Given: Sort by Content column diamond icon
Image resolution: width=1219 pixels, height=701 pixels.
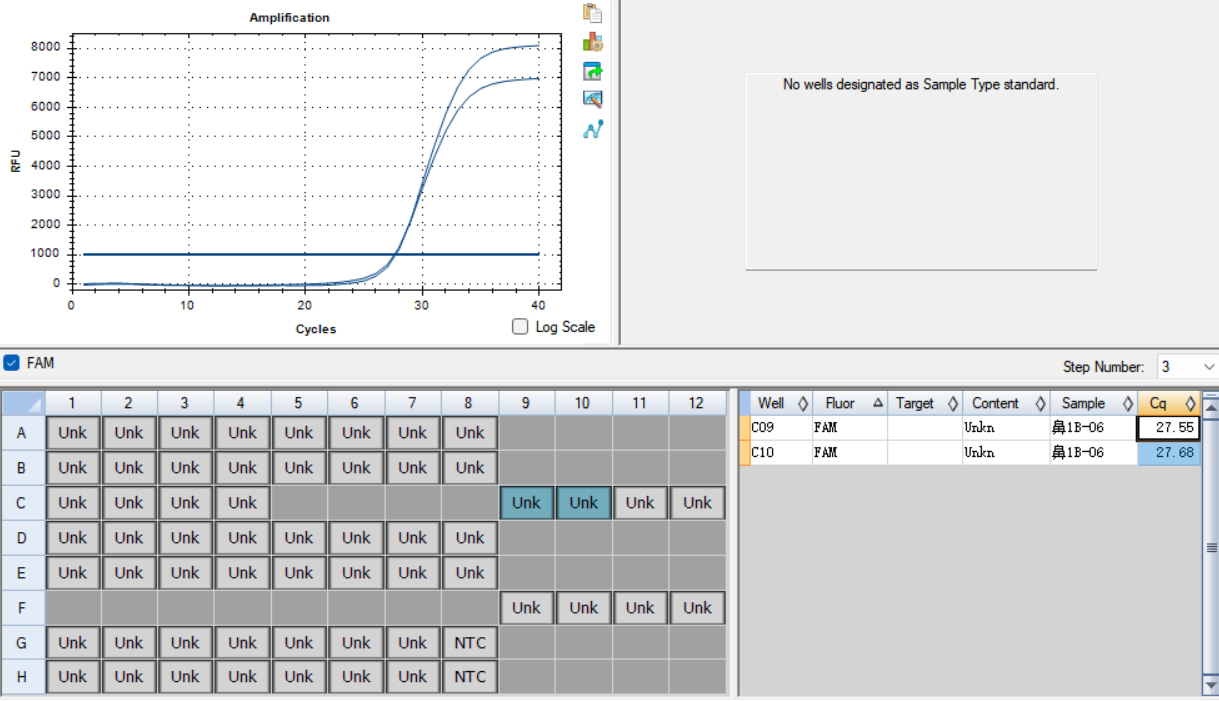Looking at the screenshot, I should point(1039,404).
